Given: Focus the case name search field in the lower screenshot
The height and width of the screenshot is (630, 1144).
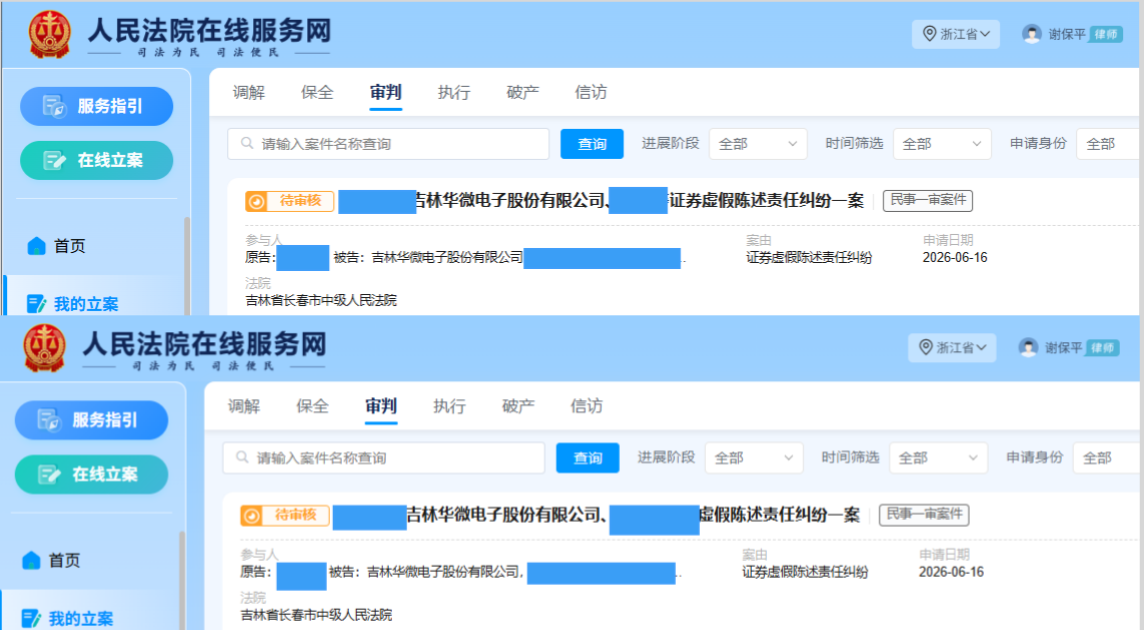Looking at the screenshot, I should pos(384,458).
